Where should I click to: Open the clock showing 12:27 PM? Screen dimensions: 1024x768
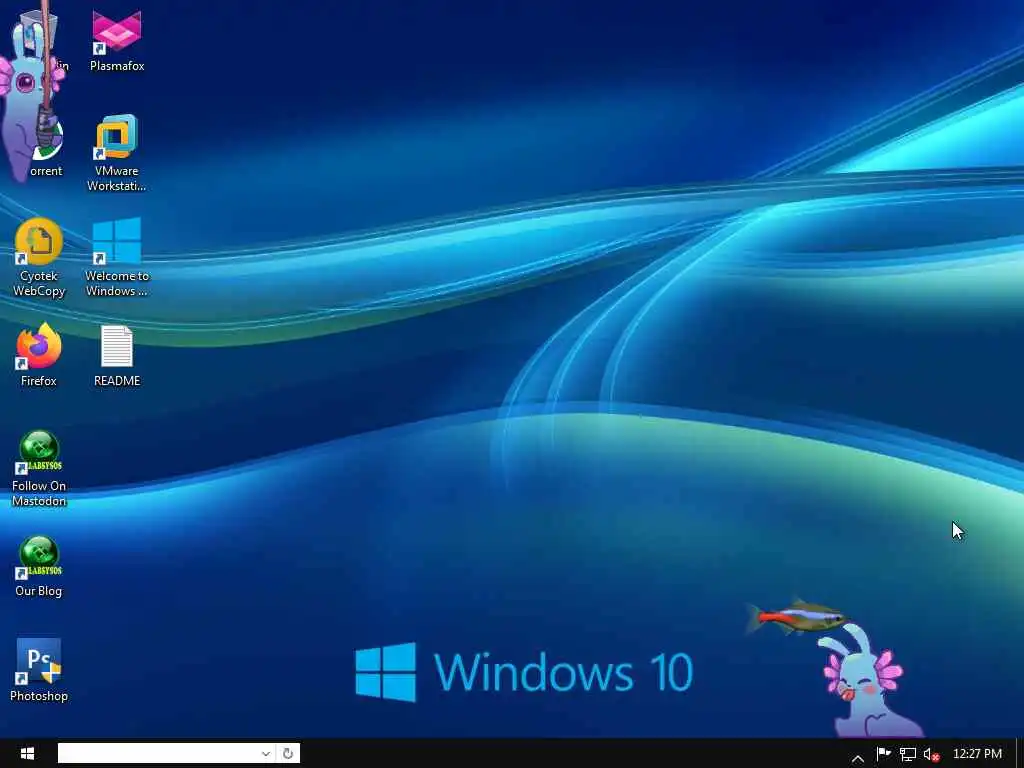click(x=977, y=754)
